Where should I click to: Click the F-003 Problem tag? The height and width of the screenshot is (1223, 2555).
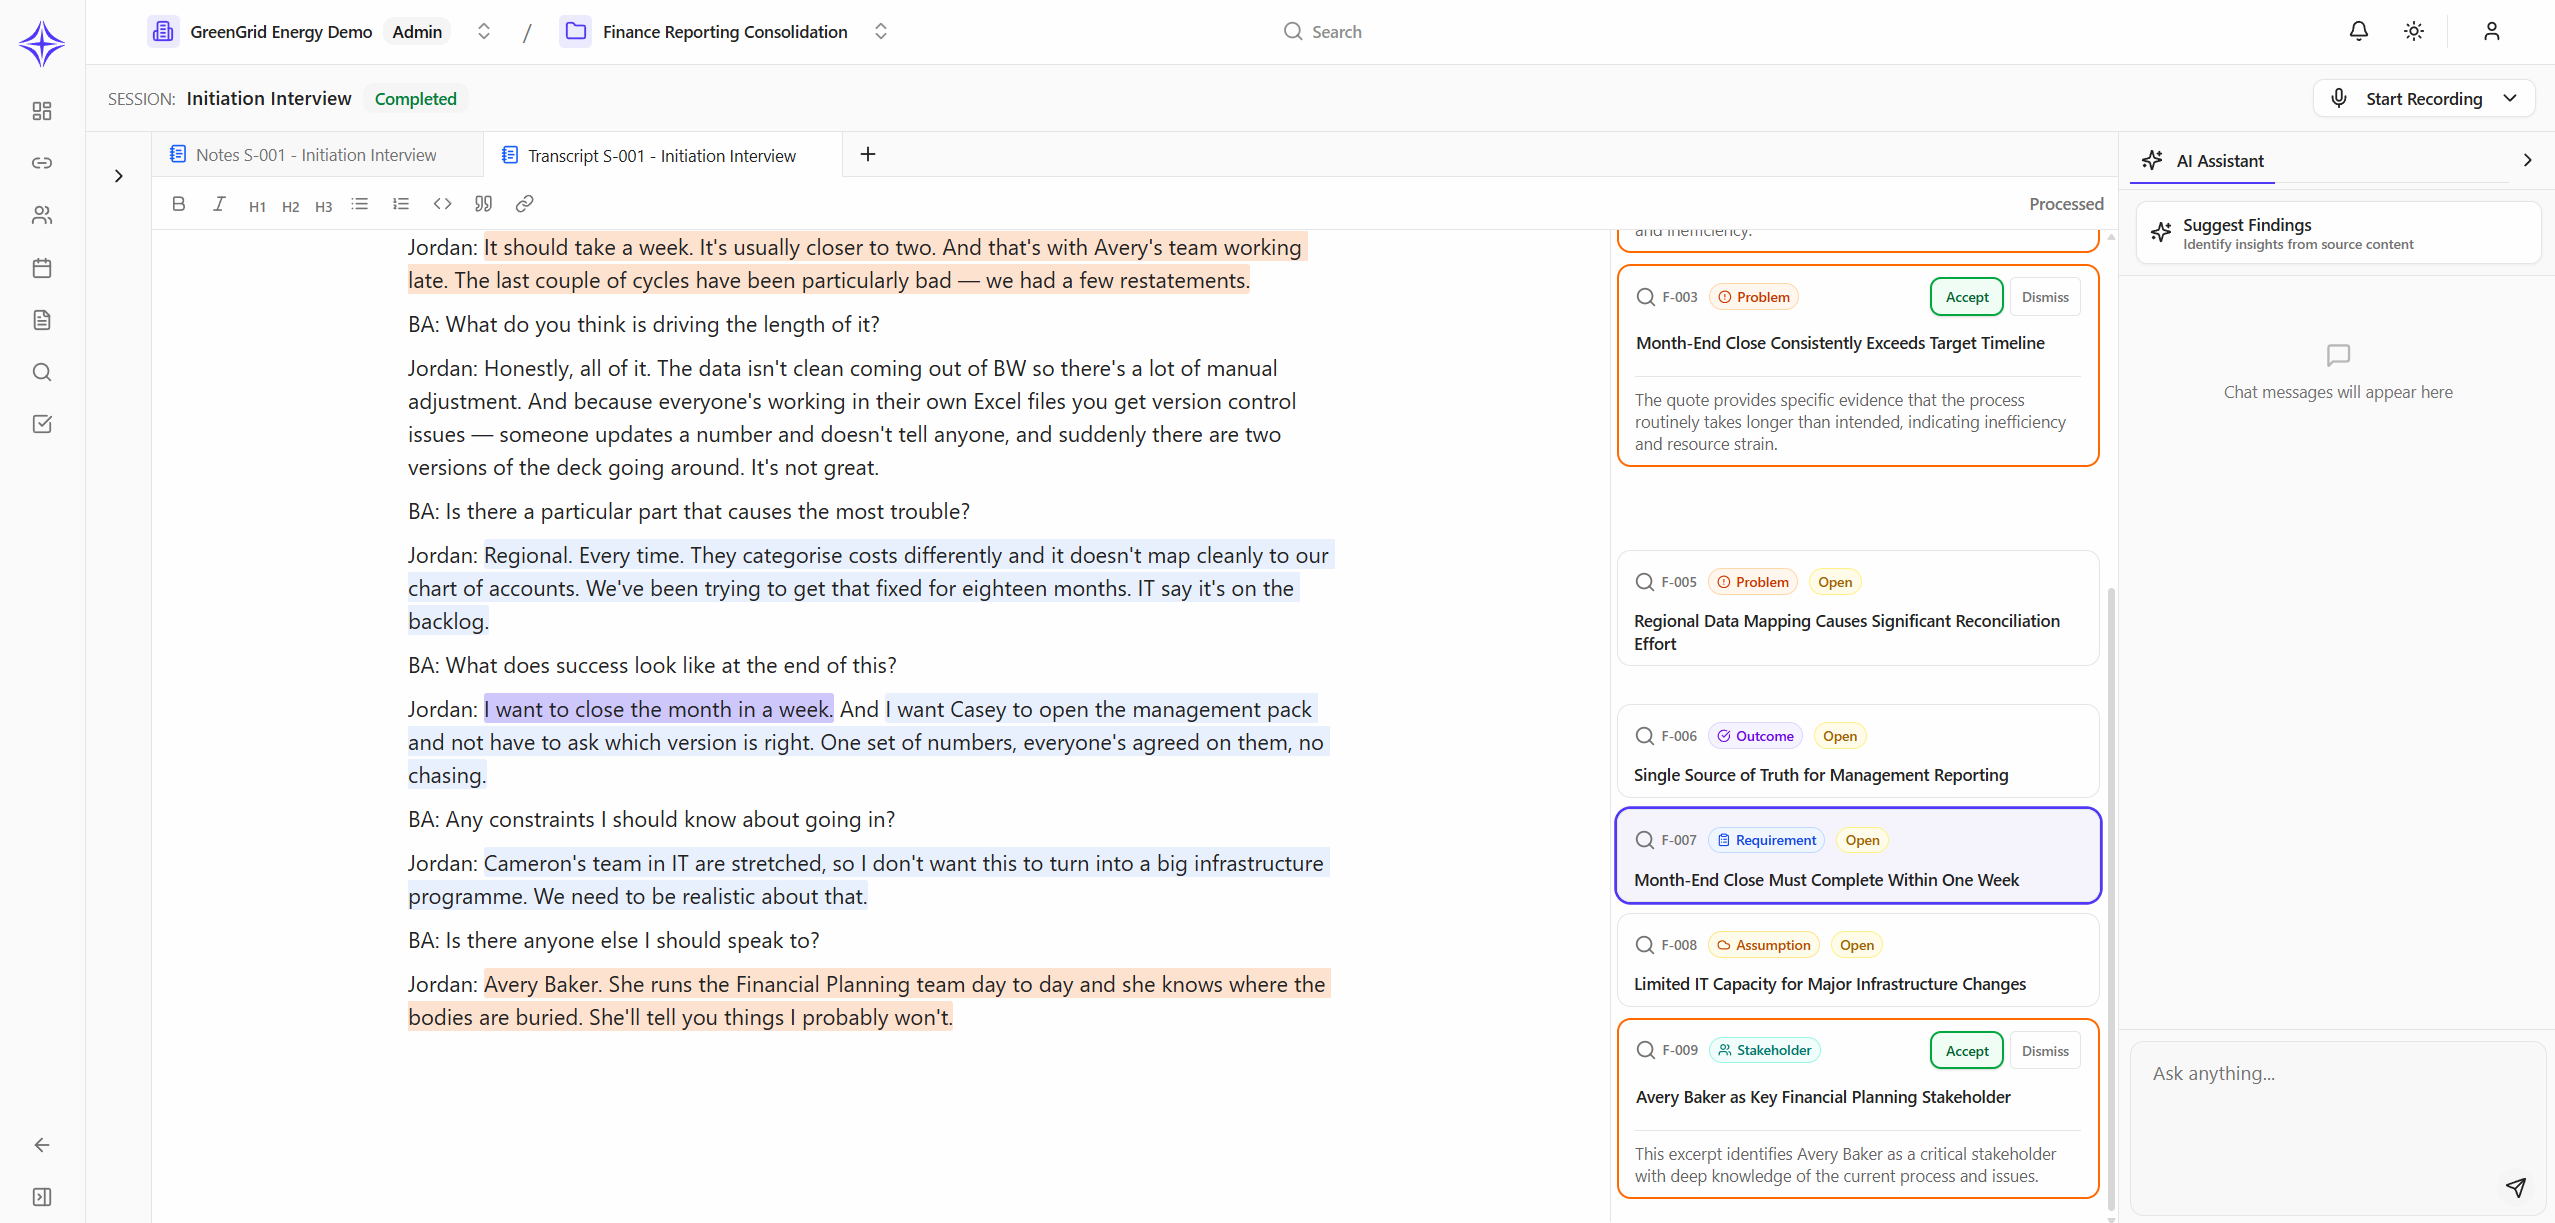(1755, 297)
